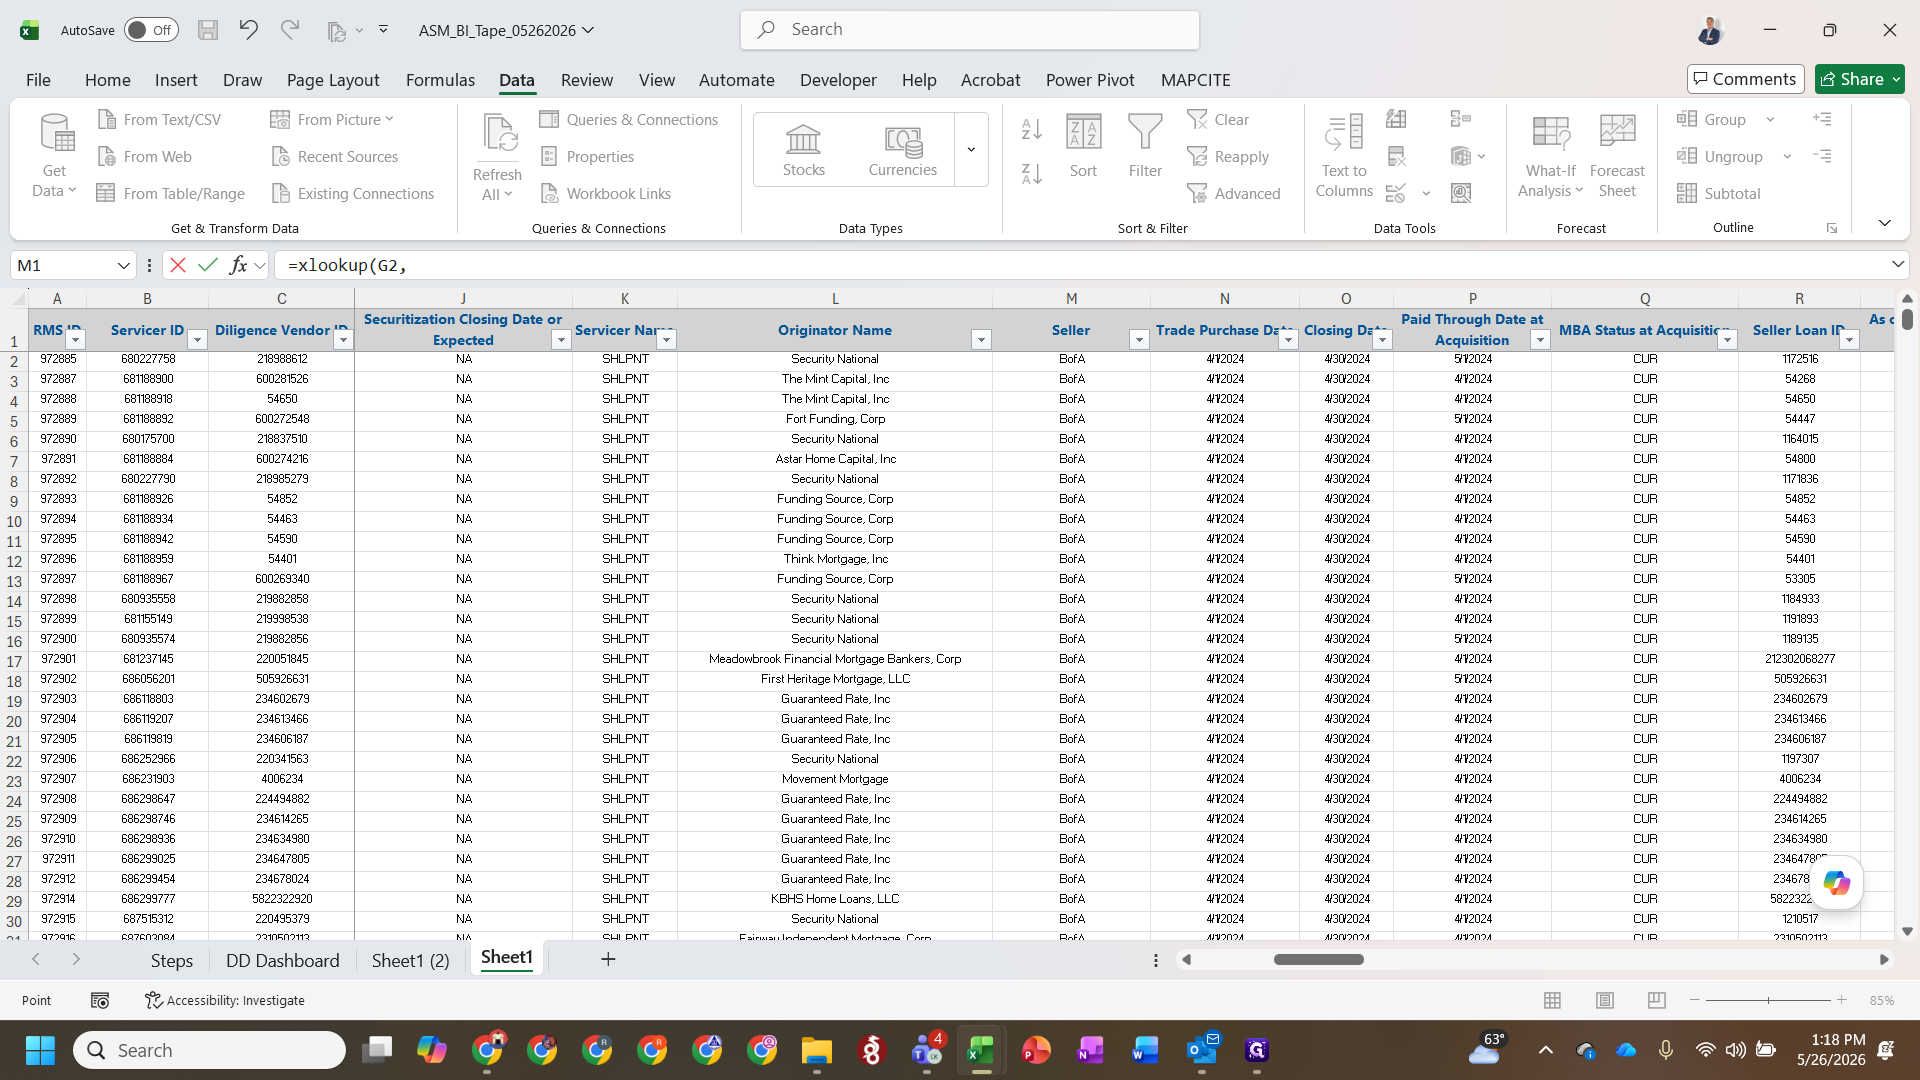The image size is (1920, 1080).
Task: Switch to Normal view in status bar
Action: [1552, 1000]
